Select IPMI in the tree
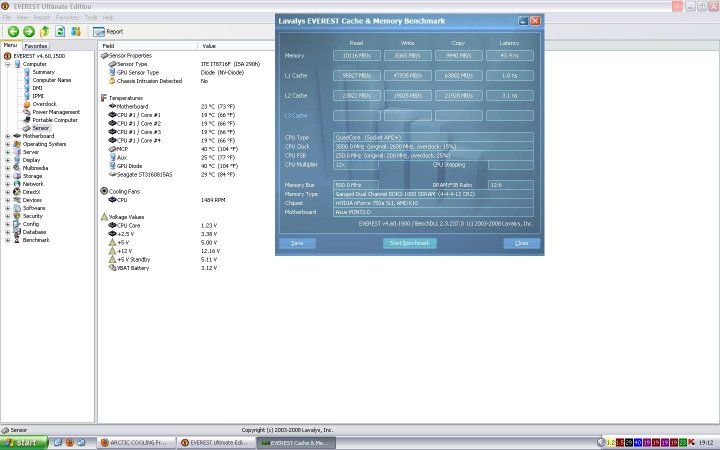The height and width of the screenshot is (450, 720). 38,96
